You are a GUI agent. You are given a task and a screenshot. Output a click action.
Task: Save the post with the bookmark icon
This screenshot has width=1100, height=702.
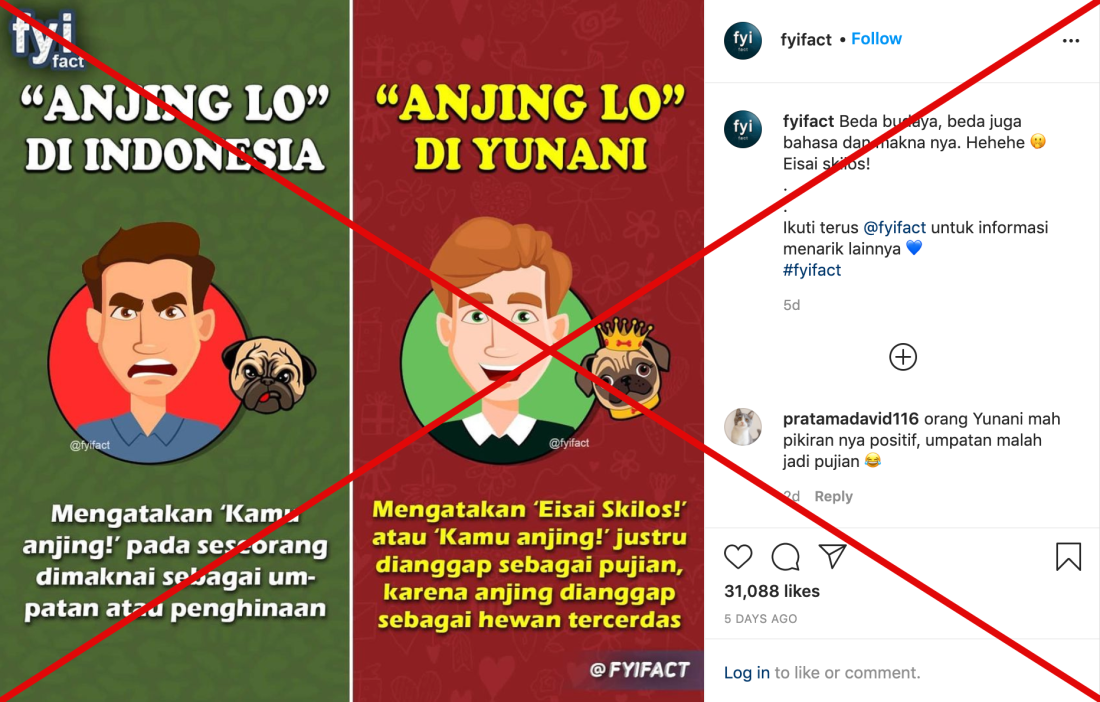[1068, 557]
